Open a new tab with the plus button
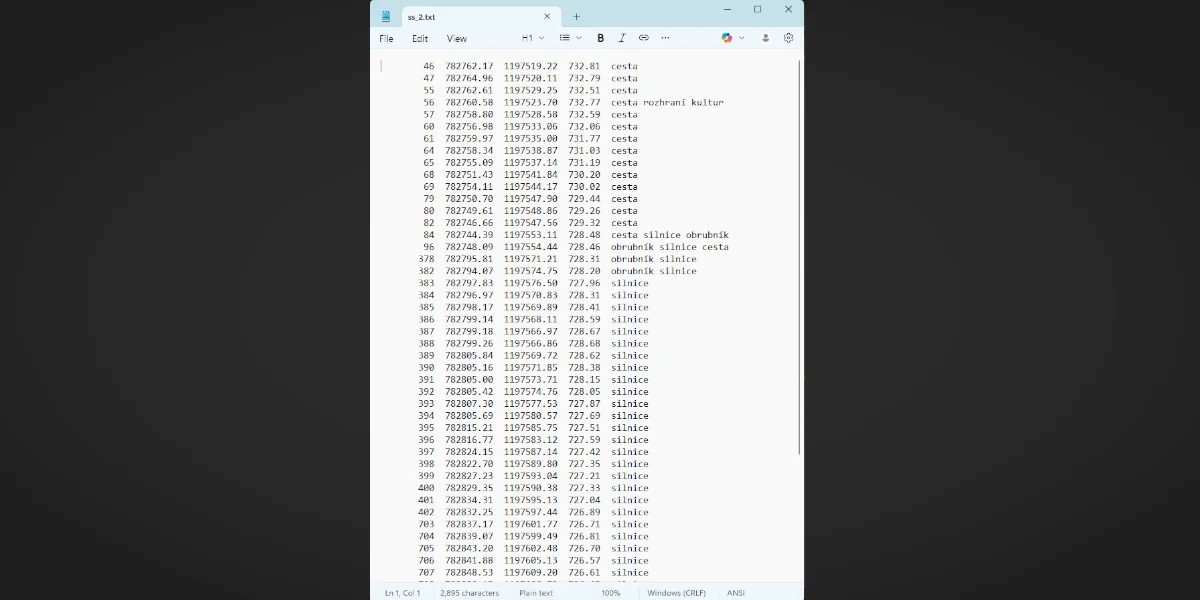Image resolution: width=1200 pixels, height=600 pixels. (x=576, y=16)
